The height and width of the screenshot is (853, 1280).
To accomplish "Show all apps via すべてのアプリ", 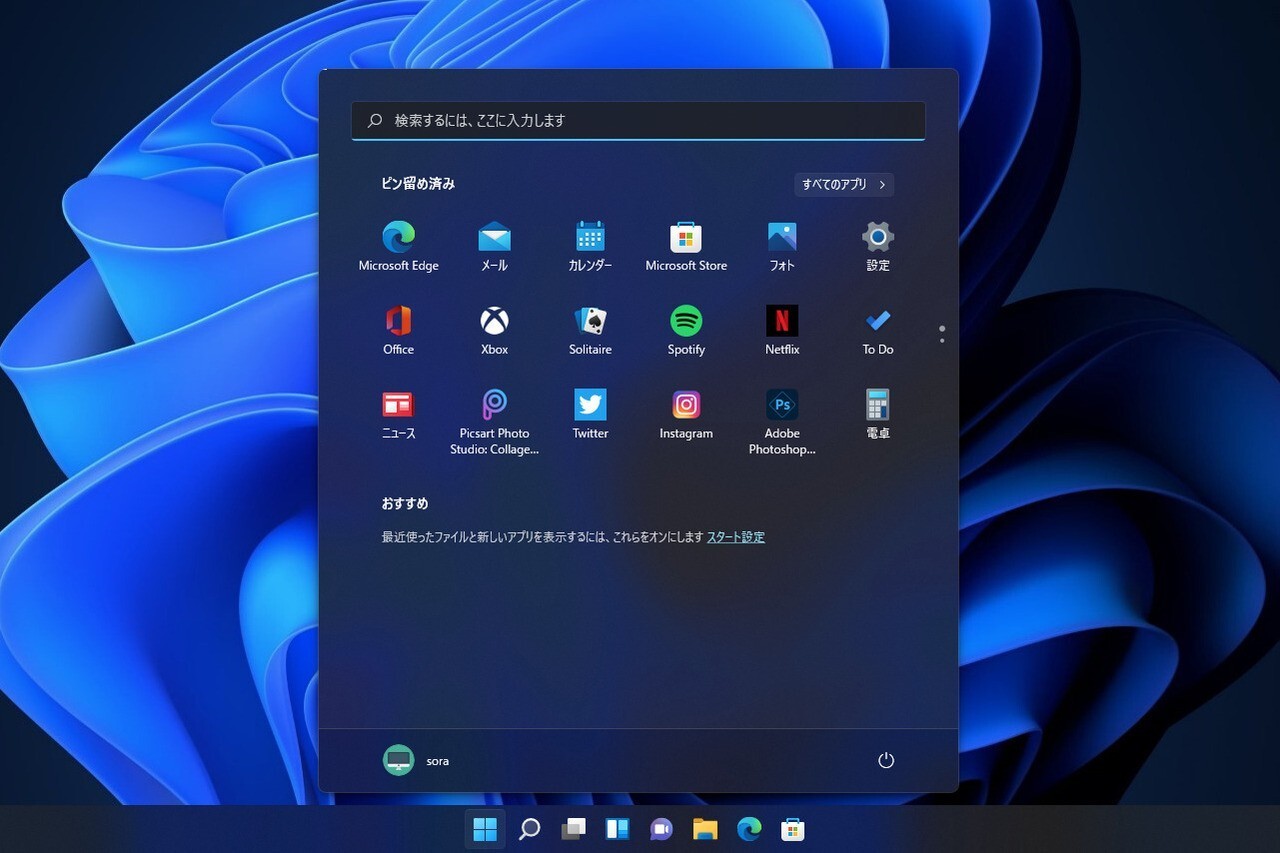I will pyautogui.click(x=844, y=185).
